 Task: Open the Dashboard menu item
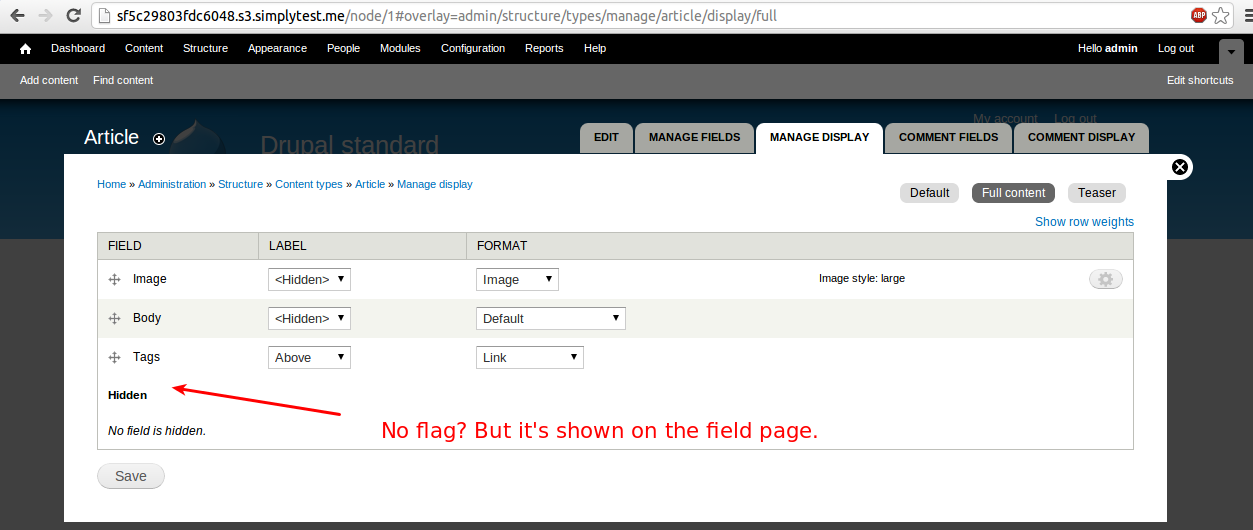78,48
